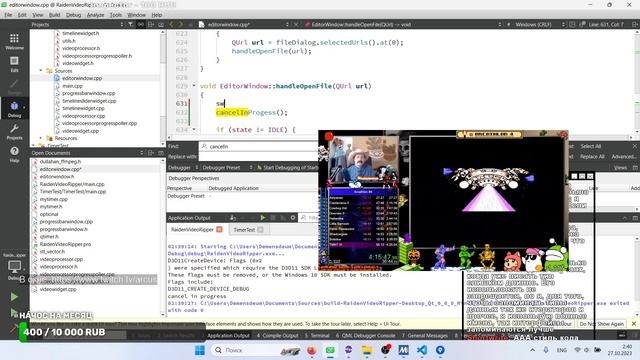Click the Replace with input field
The height and width of the screenshot is (360, 640).
coord(259,156)
